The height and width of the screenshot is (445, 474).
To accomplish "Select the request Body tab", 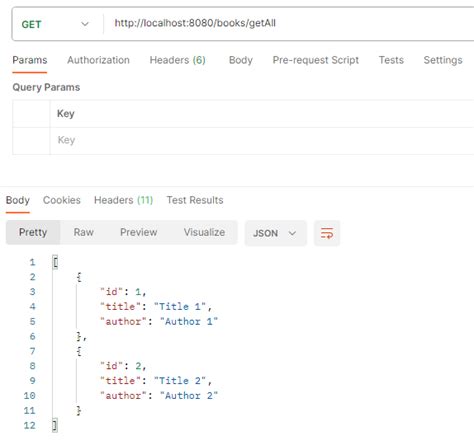I will click(241, 60).
